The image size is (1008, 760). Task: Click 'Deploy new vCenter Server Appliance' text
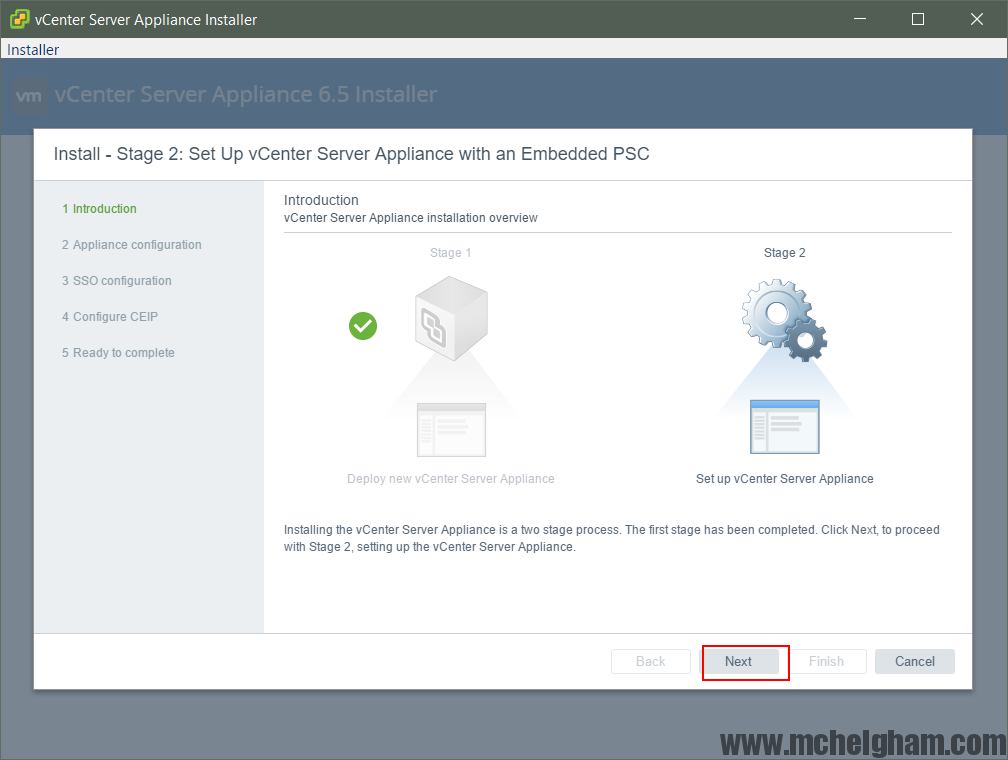coord(451,479)
